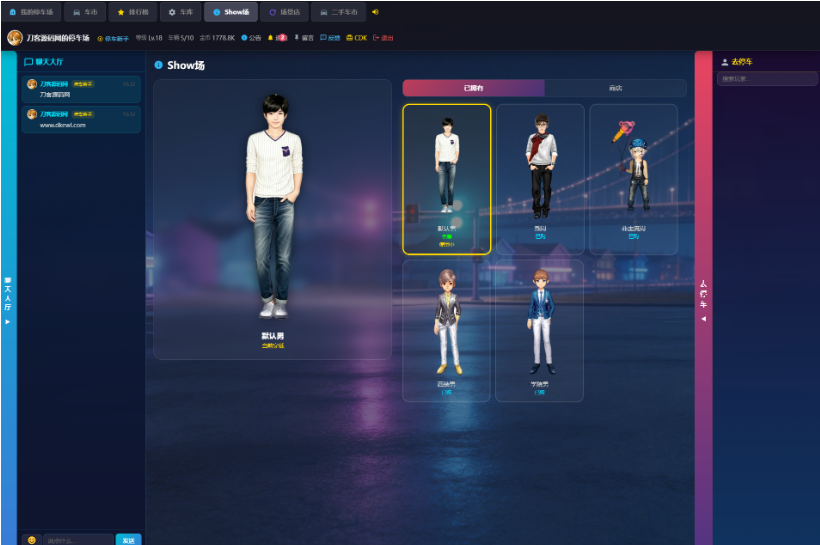Click the blue send button in chat
The width and height of the screenshot is (820, 545).
[129, 540]
